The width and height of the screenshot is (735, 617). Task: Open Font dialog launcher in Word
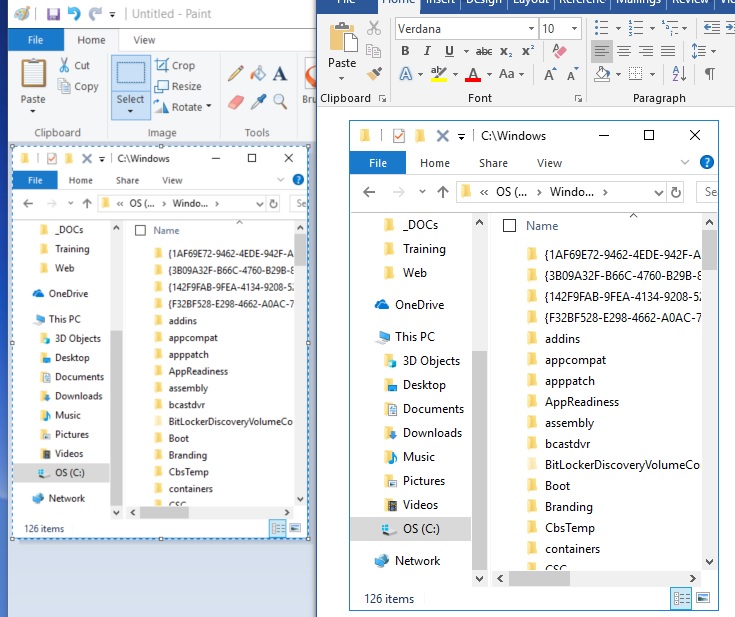click(578, 98)
